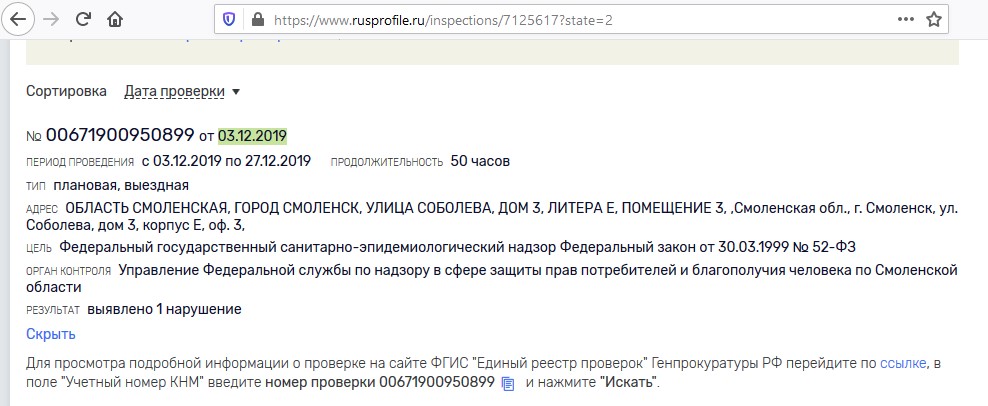The image size is (988, 406).
Task: Reload the current rusprofile page
Action: (83, 20)
